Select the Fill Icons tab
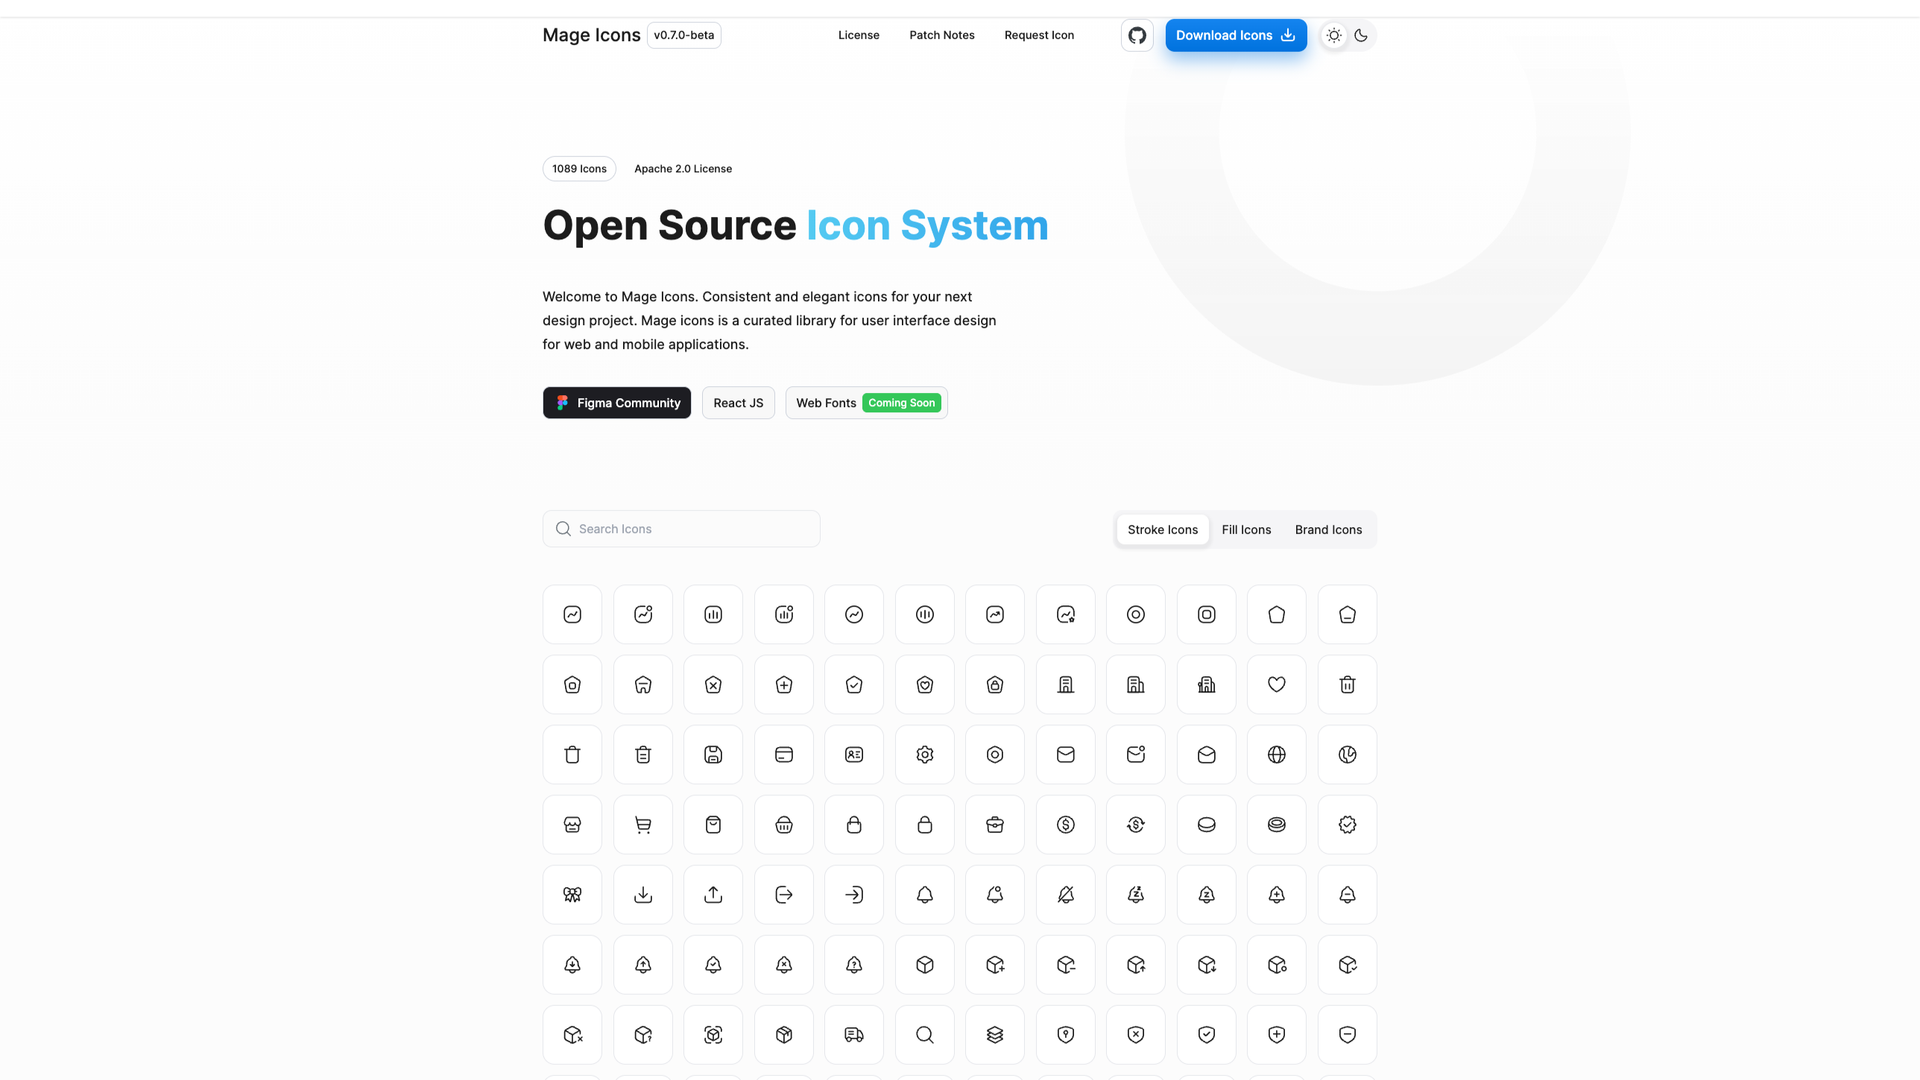Image resolution: width=1920 pixels, height=1080 pixels. click(1246, 530)
